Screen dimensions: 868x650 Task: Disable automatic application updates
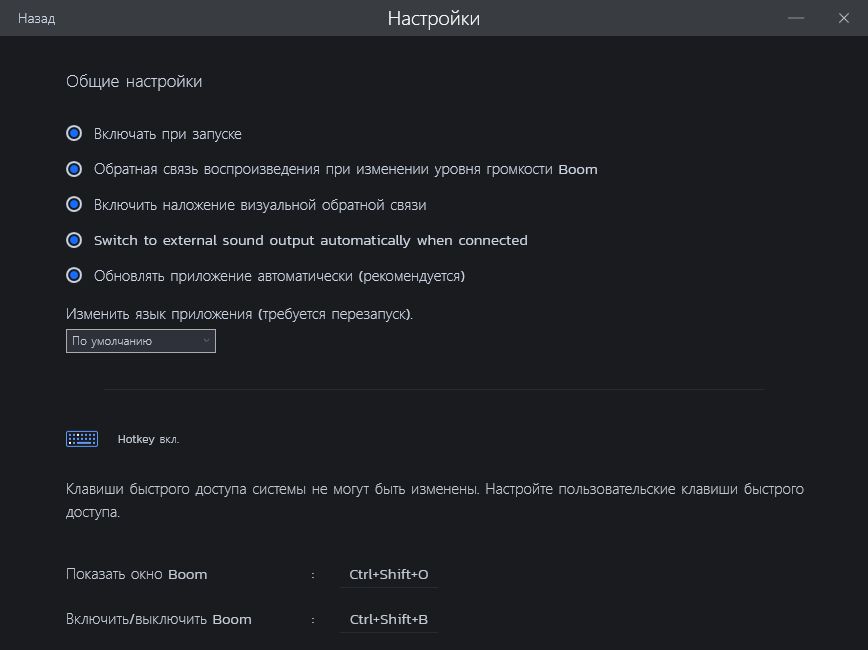point(74,276)
